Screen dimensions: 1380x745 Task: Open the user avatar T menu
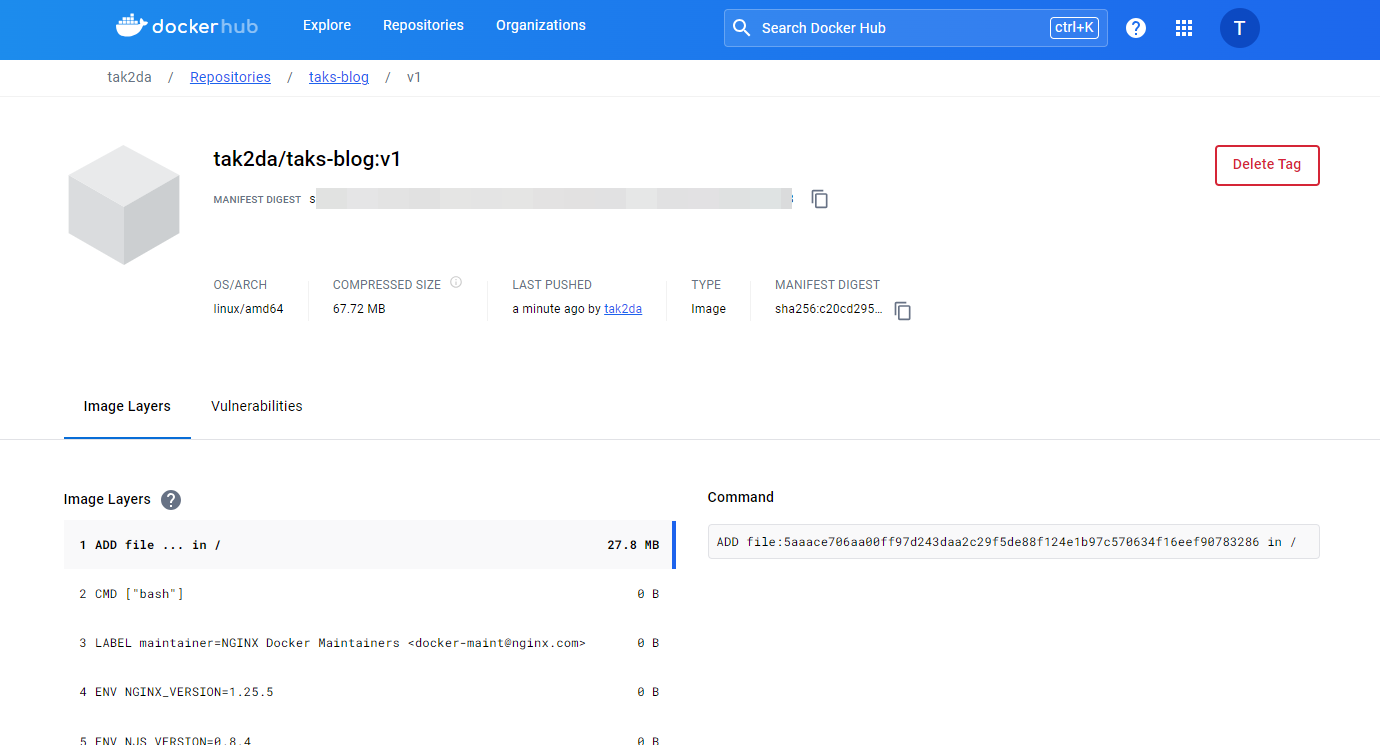(x=1240, y=28)
